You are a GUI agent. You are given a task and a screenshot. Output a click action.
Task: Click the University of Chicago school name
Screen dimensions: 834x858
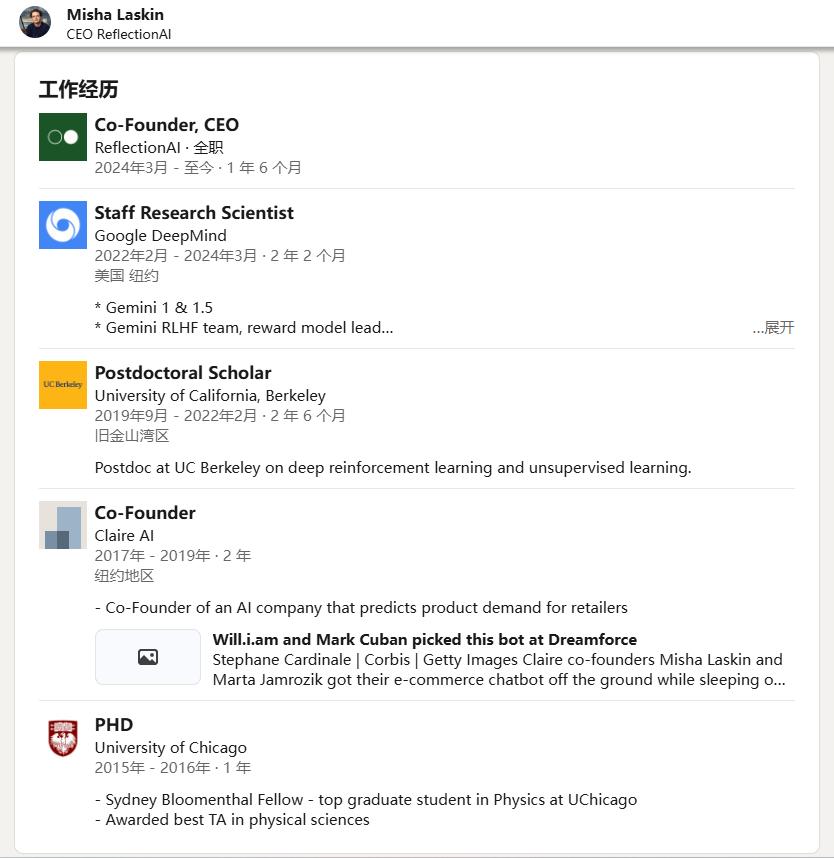click(171, 748)
